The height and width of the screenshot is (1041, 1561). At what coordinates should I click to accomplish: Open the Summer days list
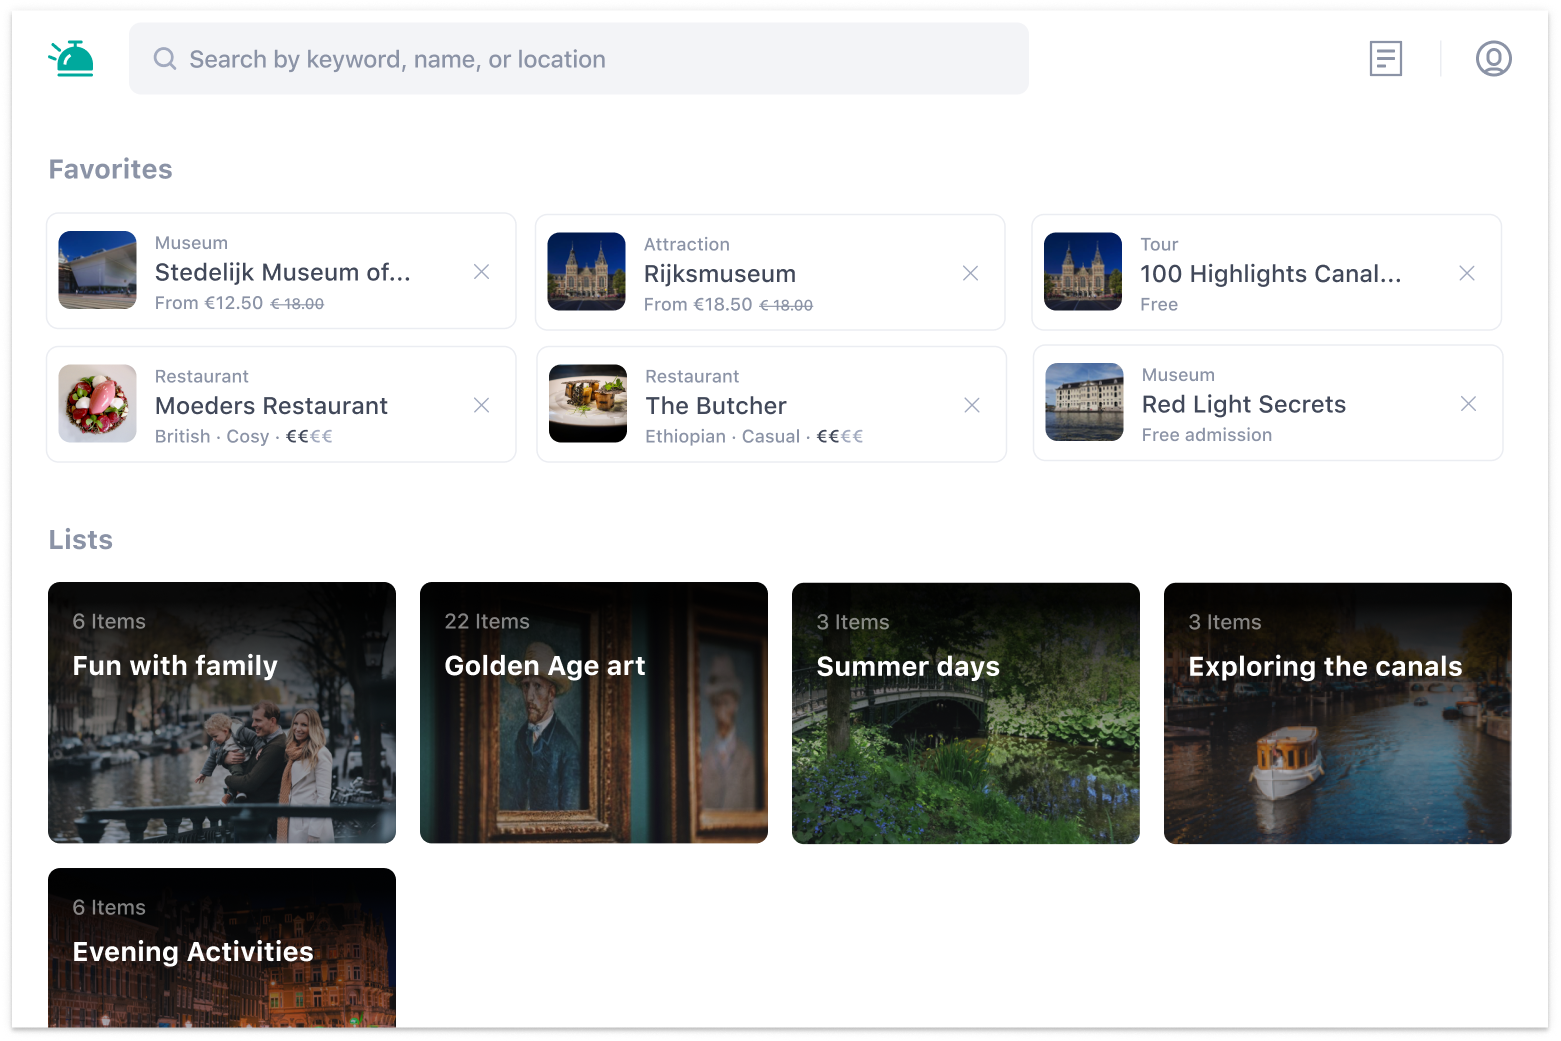(966, 713)
